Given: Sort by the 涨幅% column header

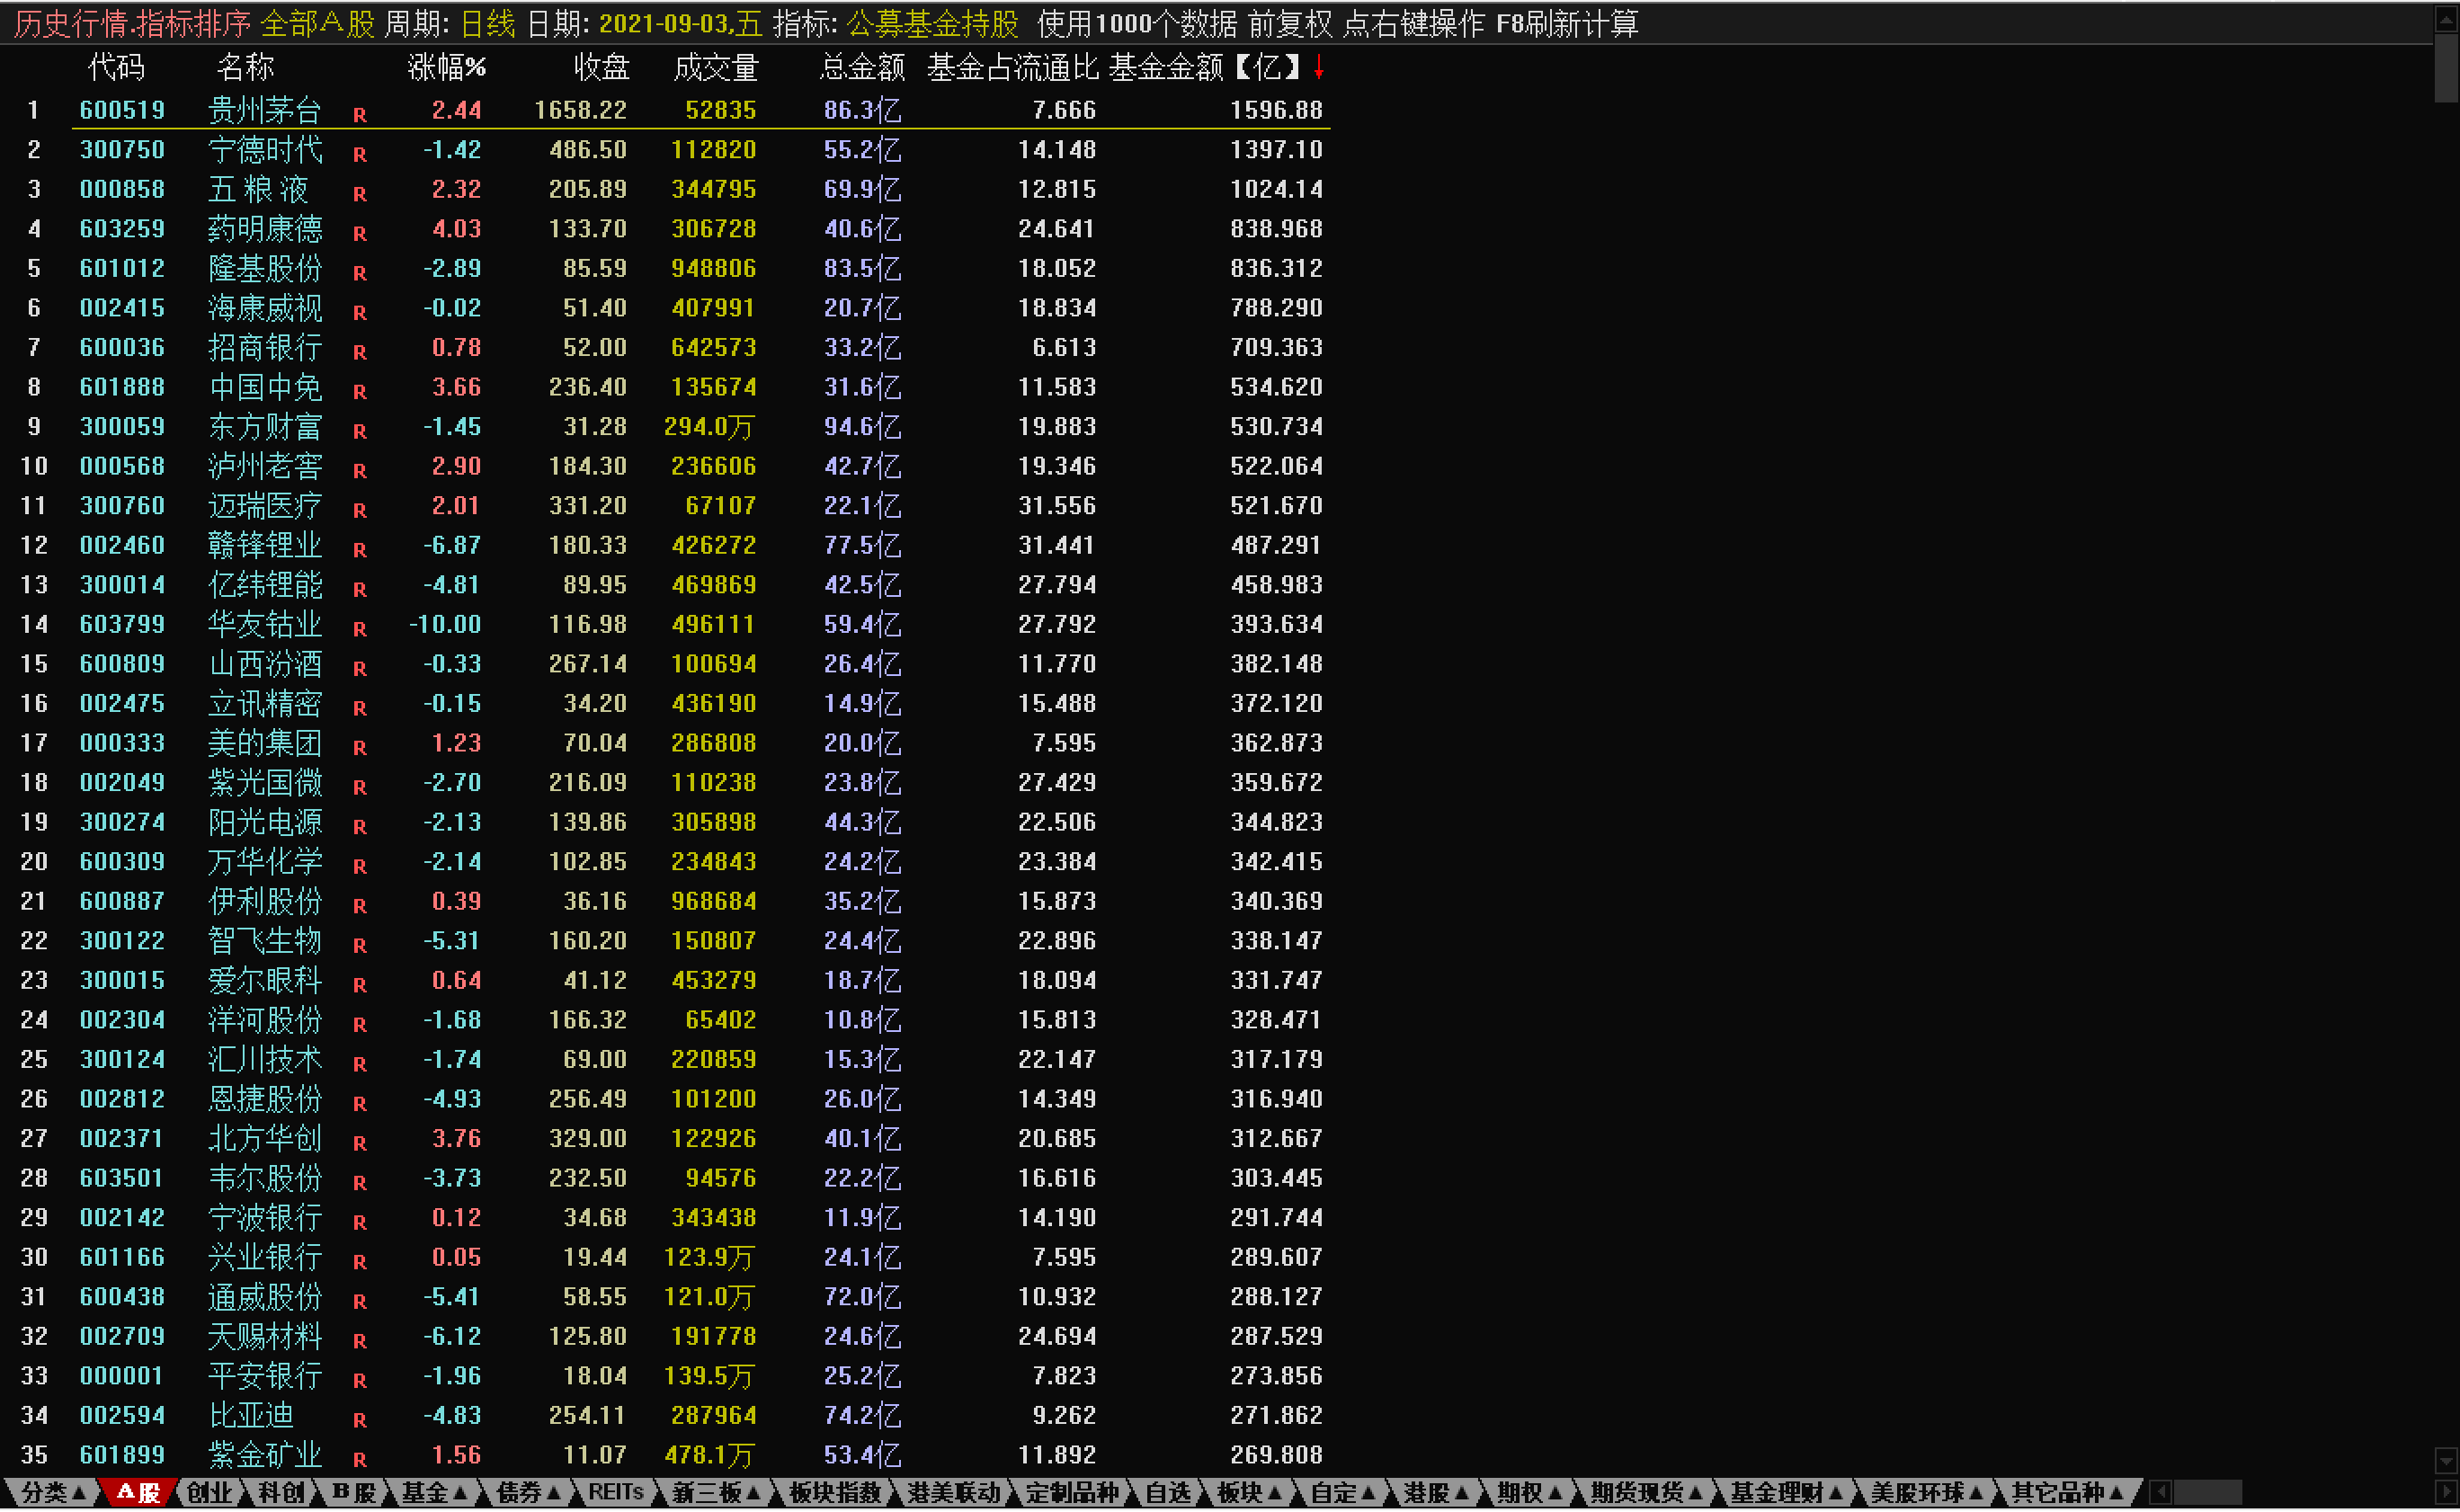Looking at the screenshot, I should [x=446, y=67].
